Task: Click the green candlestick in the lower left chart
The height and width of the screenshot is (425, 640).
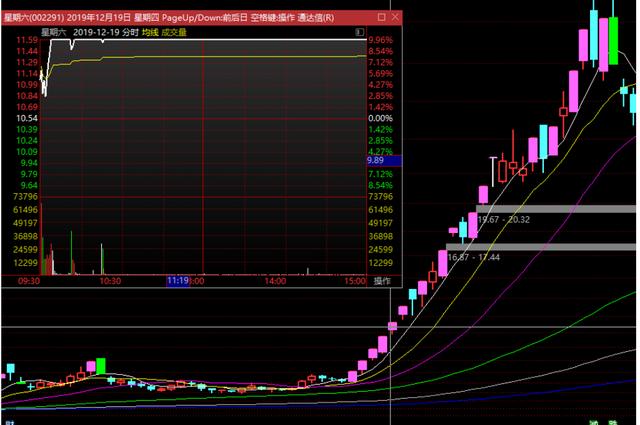Action: [100, 365]
